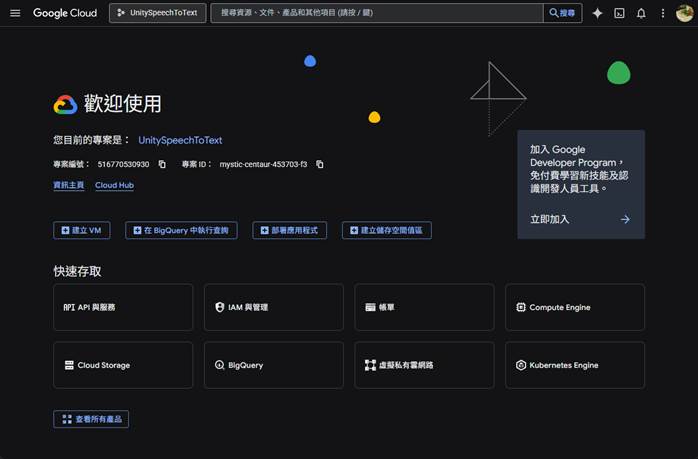Click 在 BigQuery 中執行查詢 button

click(181, 230)
